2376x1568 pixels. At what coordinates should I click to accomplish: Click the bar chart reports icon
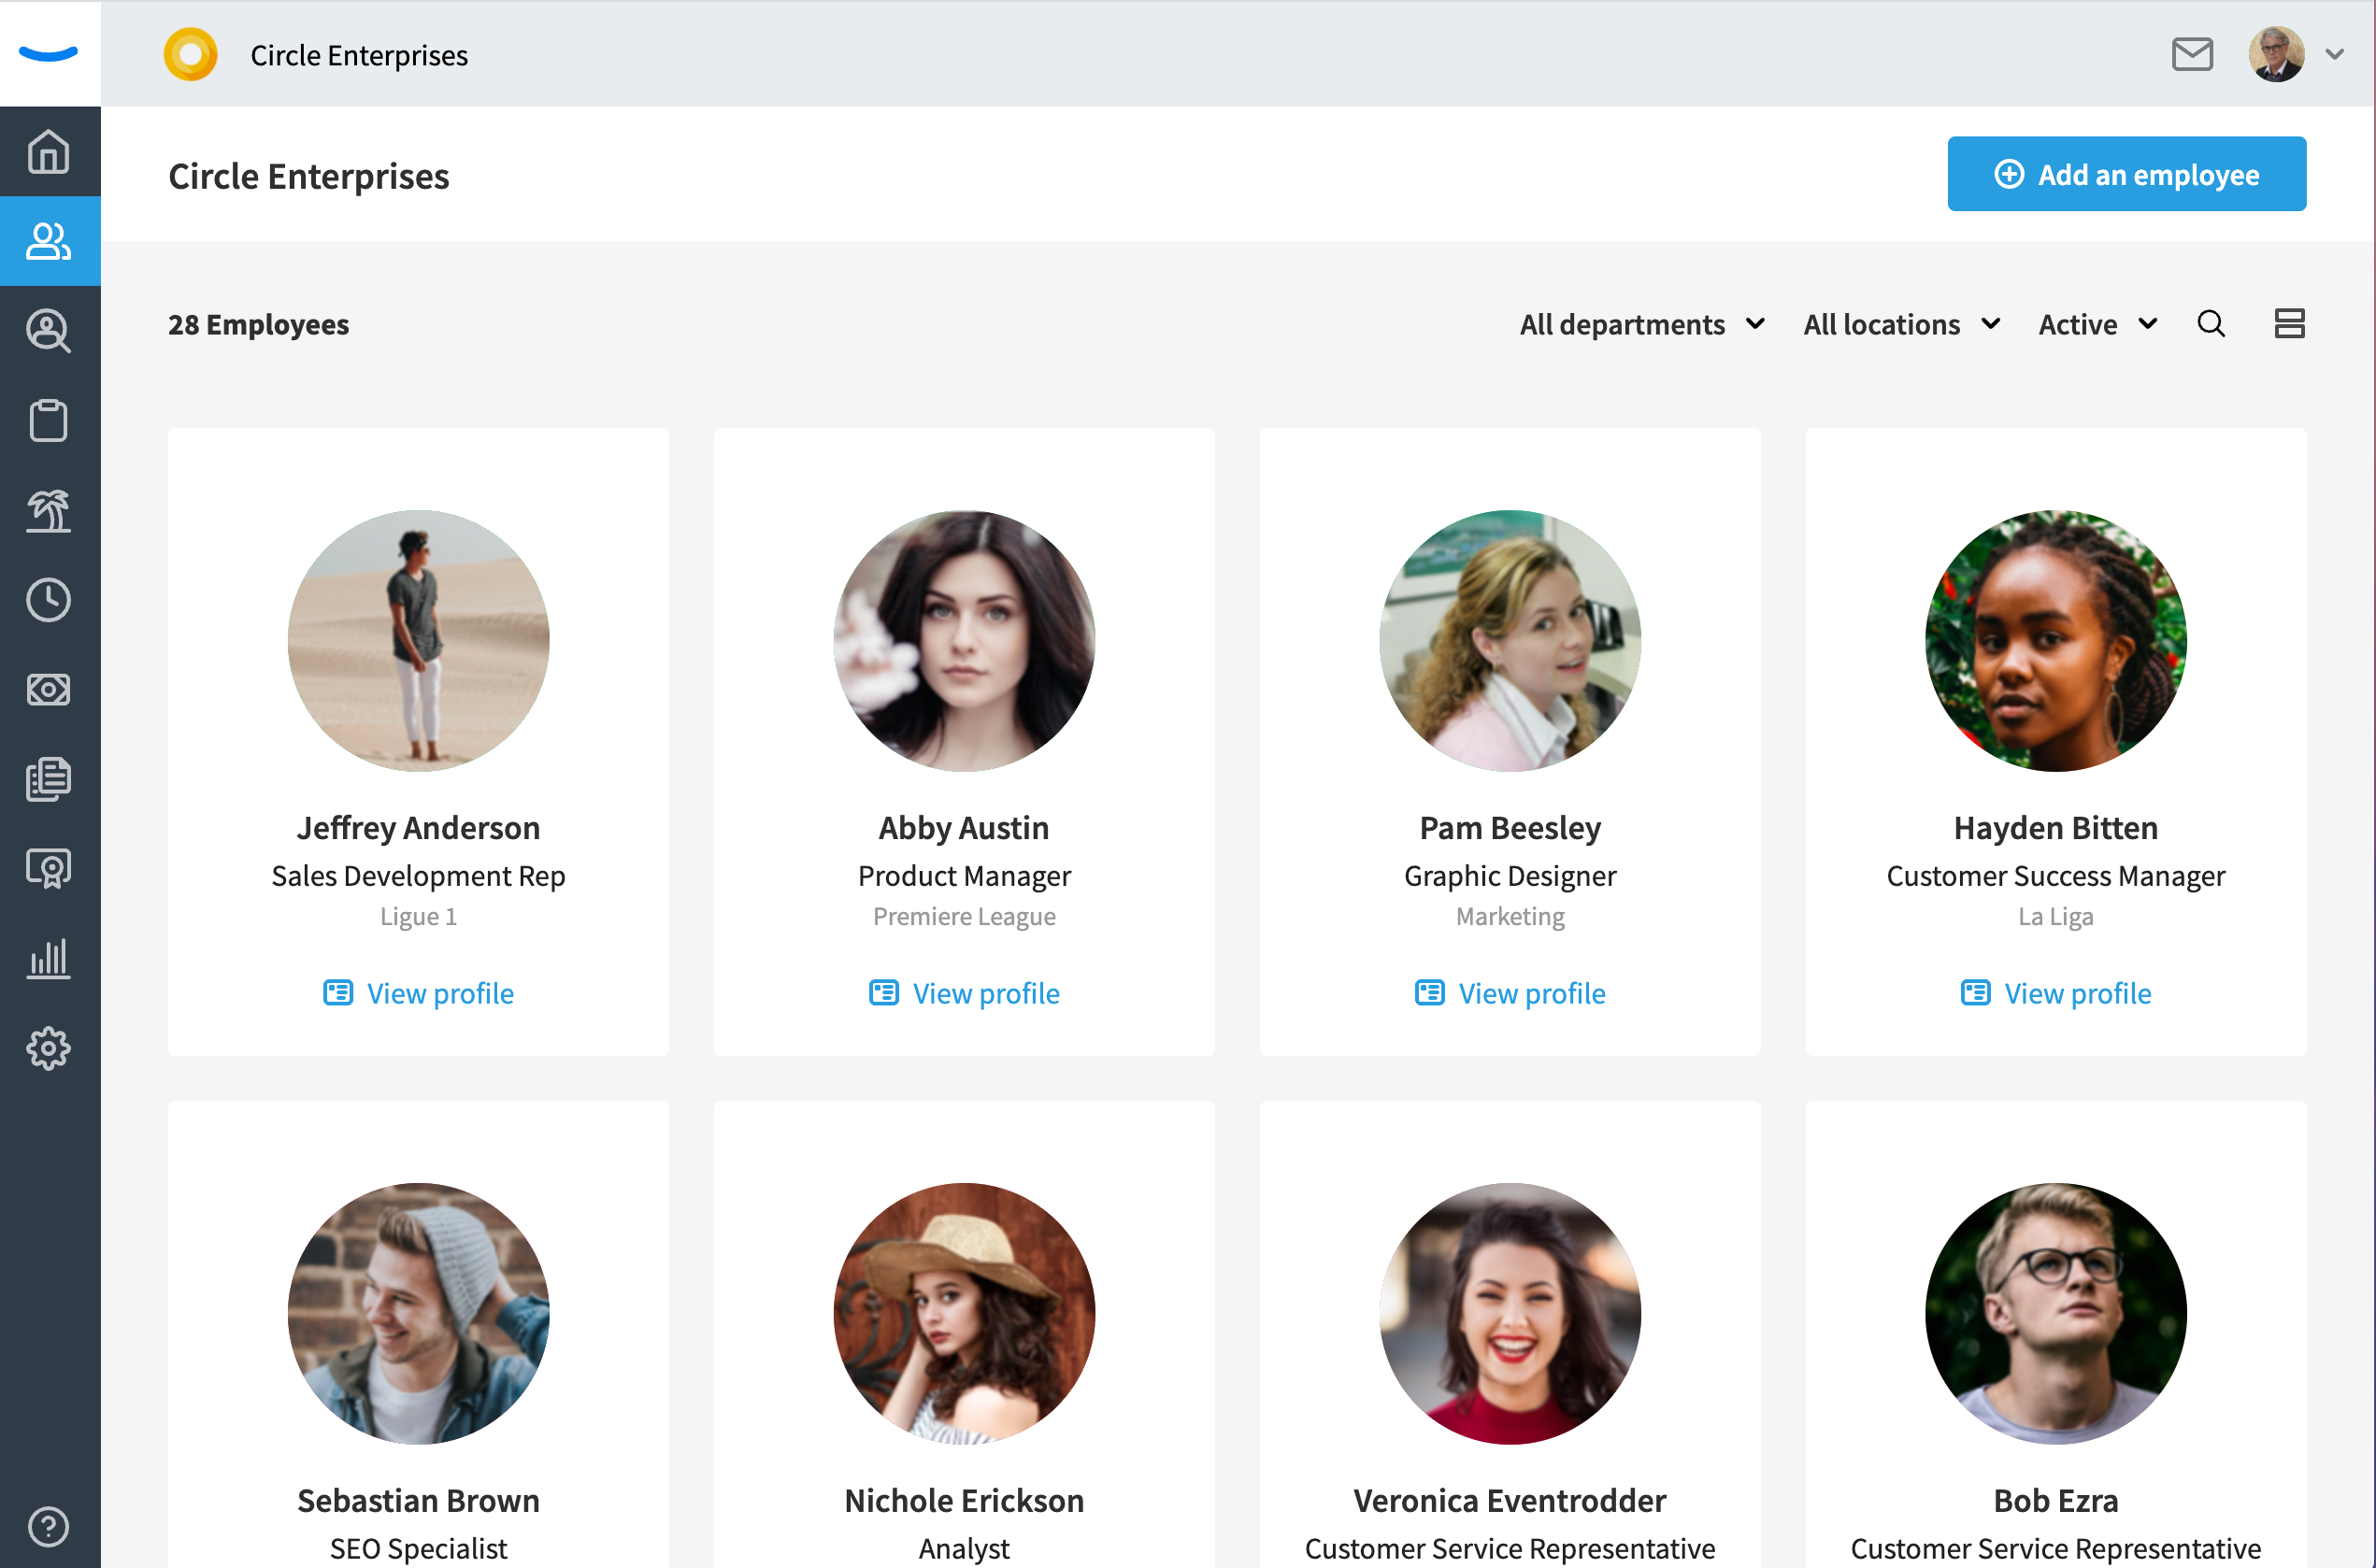pyautogui.click(x=48, y=958)
